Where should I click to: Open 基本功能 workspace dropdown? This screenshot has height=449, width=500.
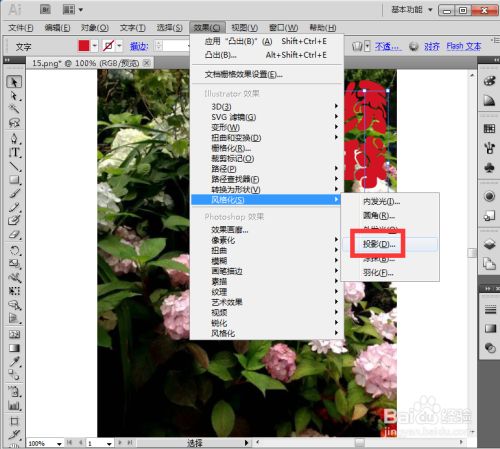(412, 10)
